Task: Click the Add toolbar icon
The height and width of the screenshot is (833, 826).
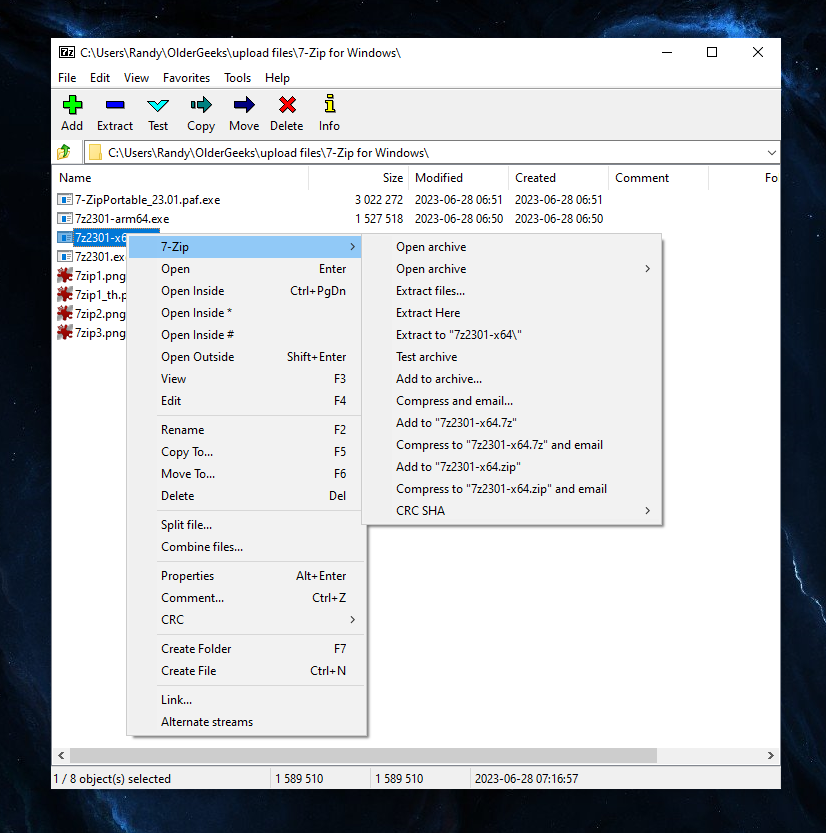Action: 72,105
